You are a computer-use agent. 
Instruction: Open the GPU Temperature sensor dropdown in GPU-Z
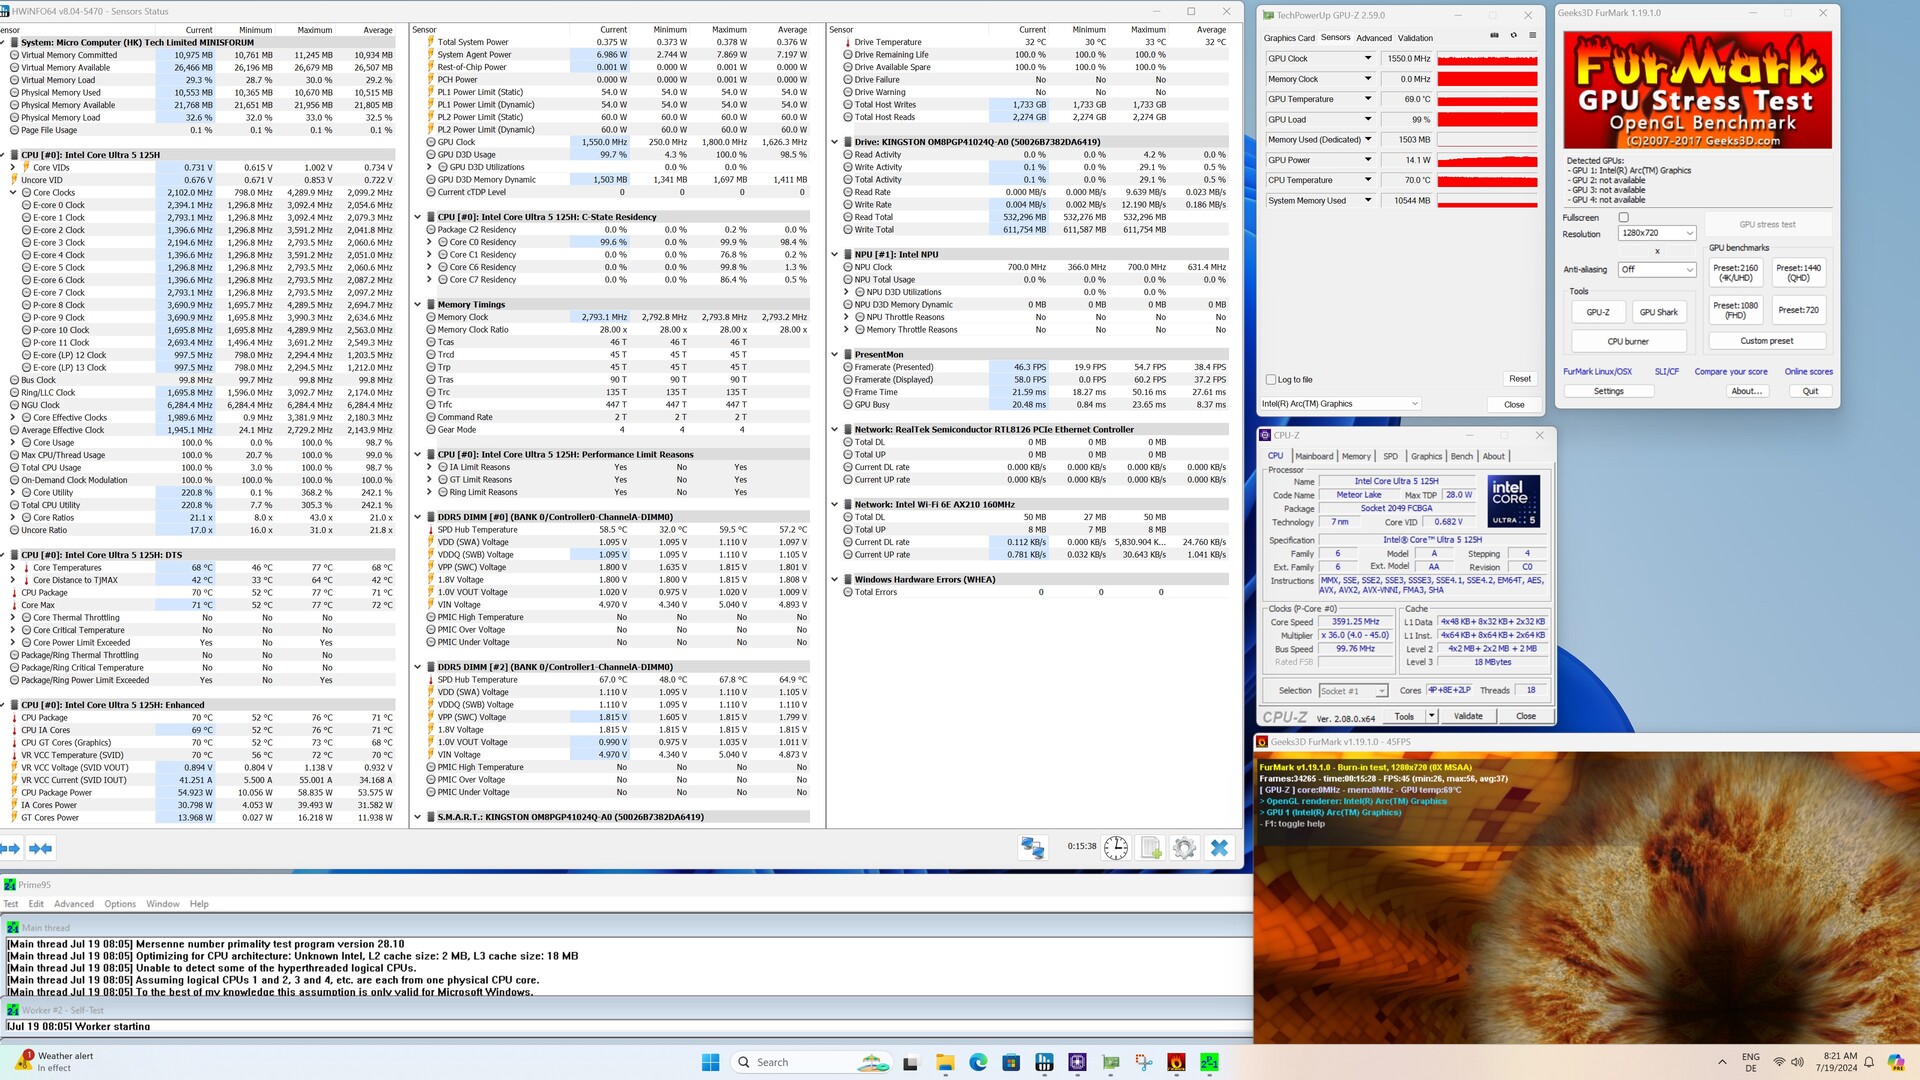(x=1368, y=99)
